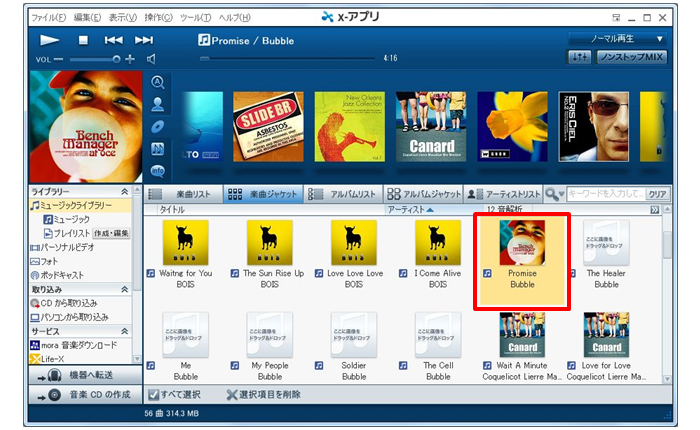
Task: Click the info icon beside album art
Action: pos(158,170)
